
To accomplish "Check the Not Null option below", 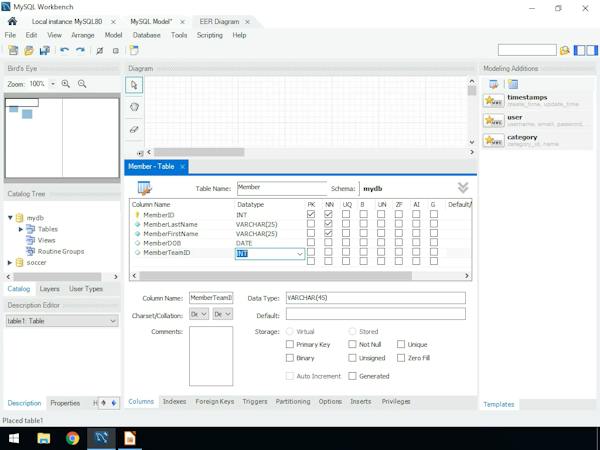I will point(352,344).
